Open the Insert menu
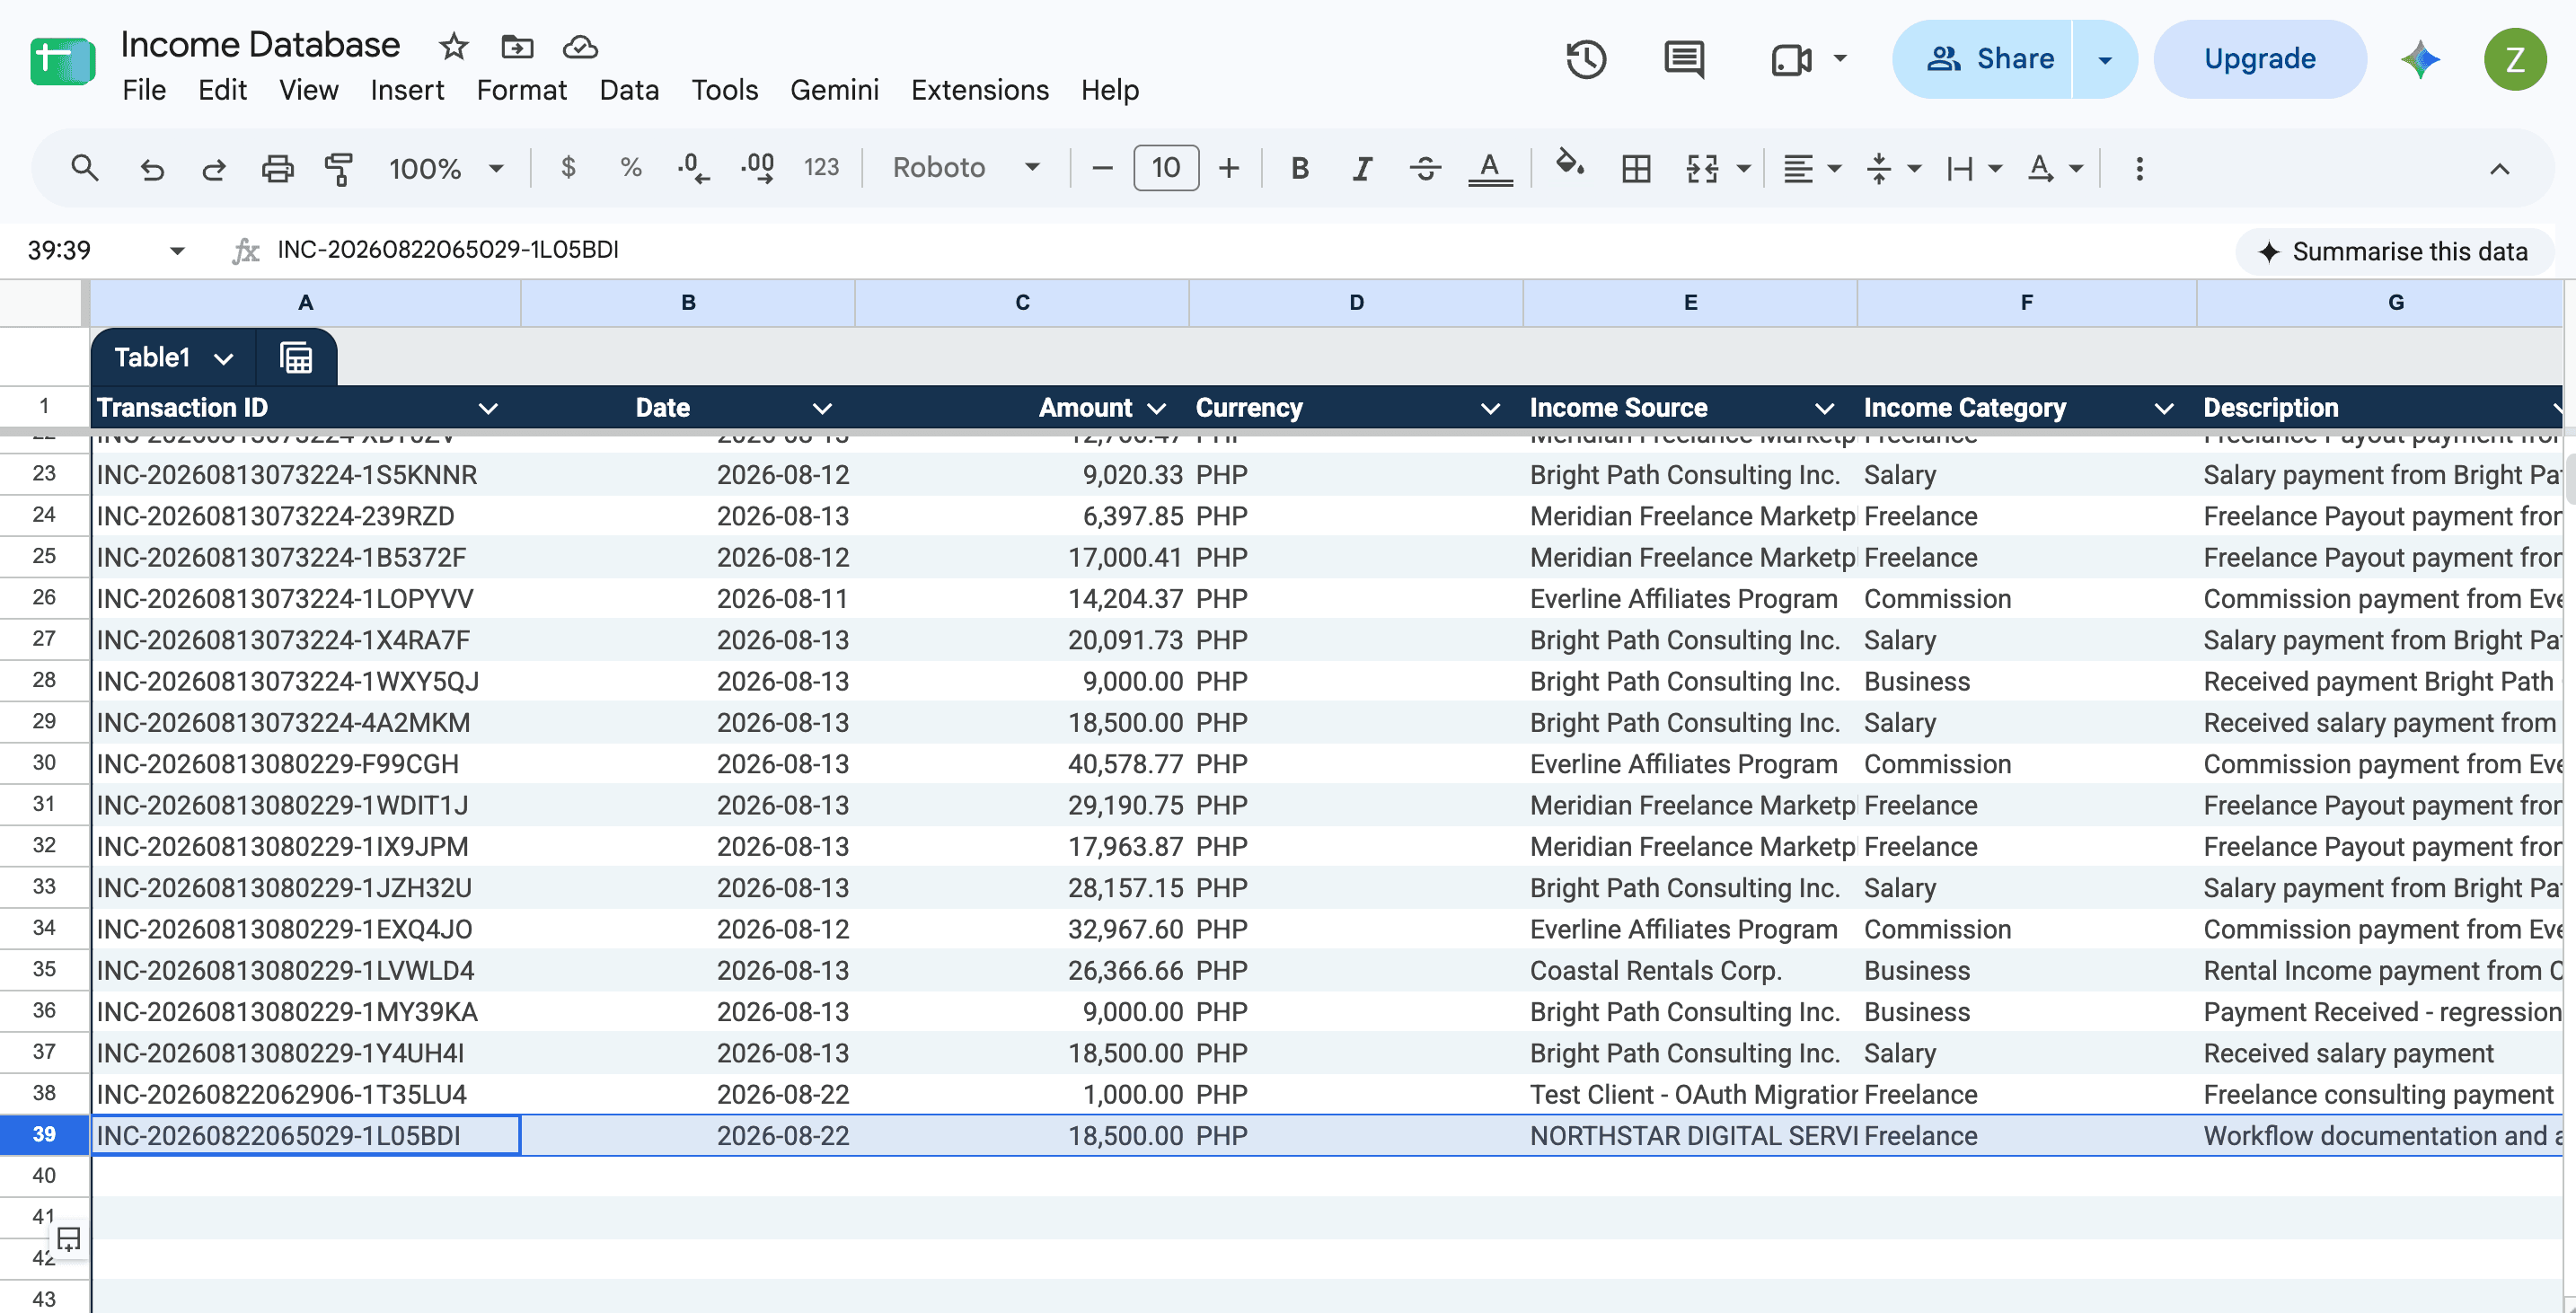 pos(407,90)
